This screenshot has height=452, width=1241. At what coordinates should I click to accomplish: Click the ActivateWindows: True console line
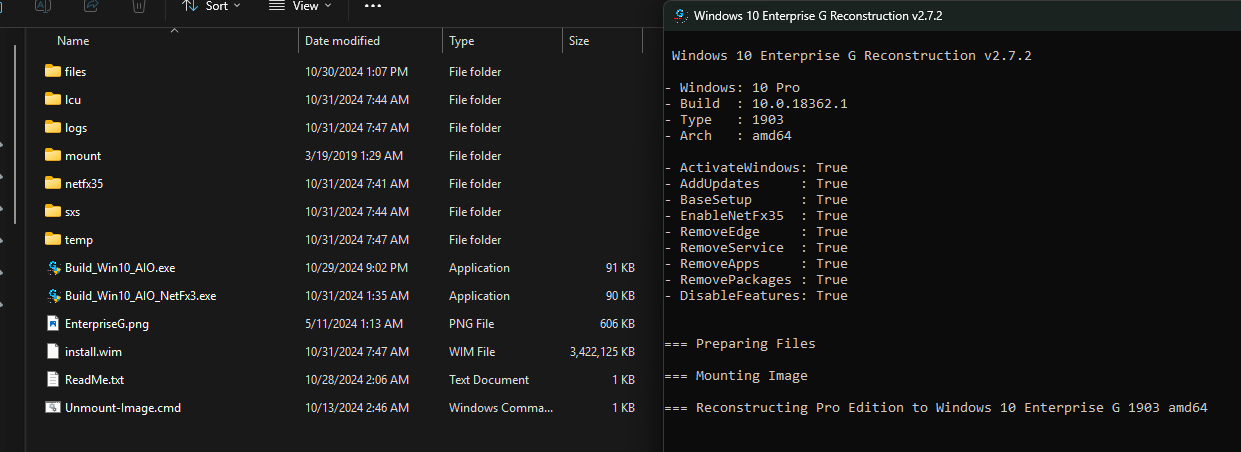click(x=756, y=168)
